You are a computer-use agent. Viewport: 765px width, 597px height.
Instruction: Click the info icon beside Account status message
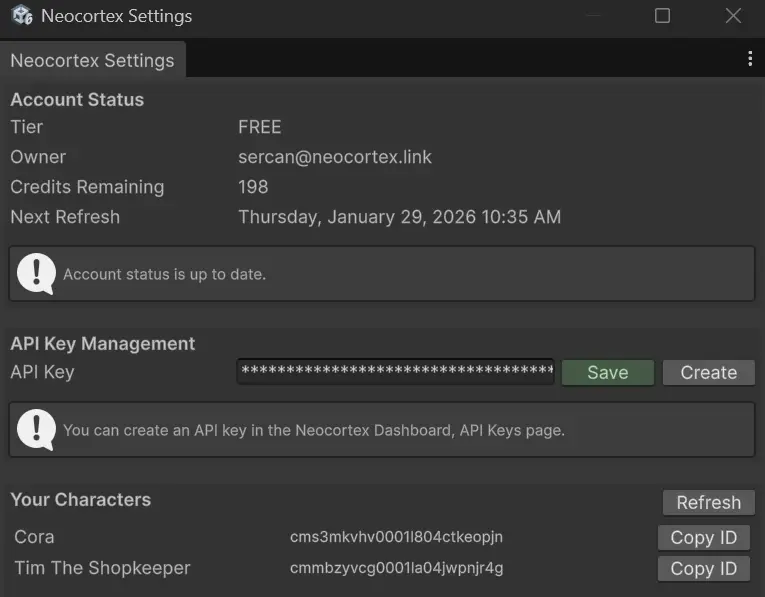(37, 274)
